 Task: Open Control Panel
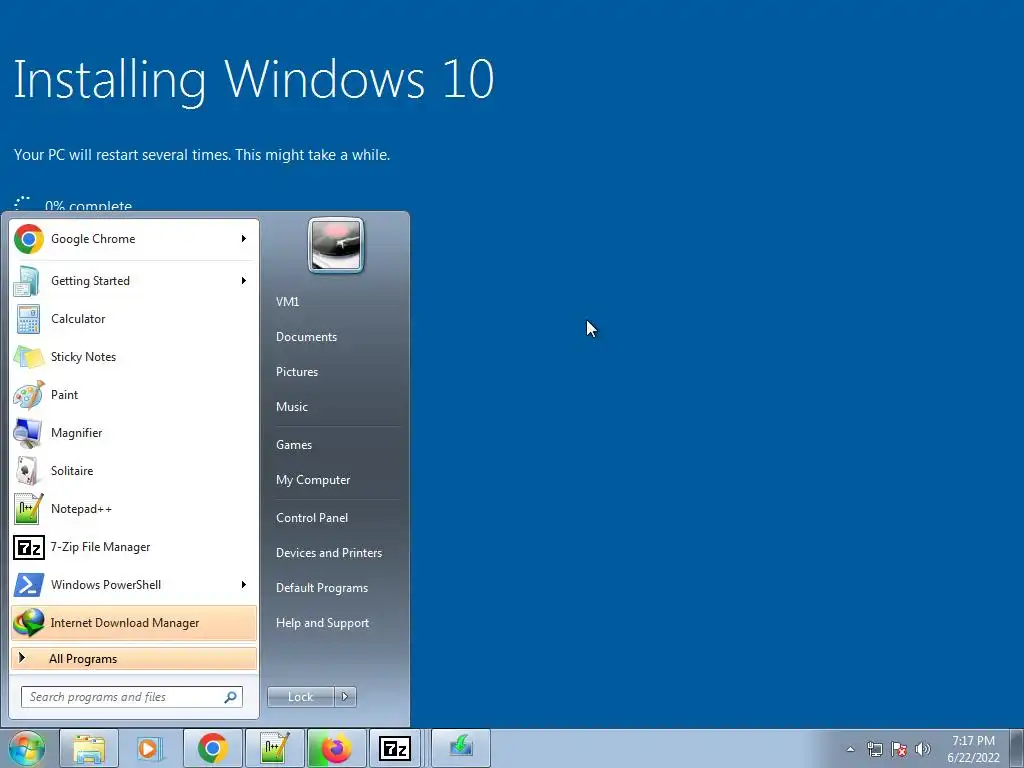(x=312, y=518)
